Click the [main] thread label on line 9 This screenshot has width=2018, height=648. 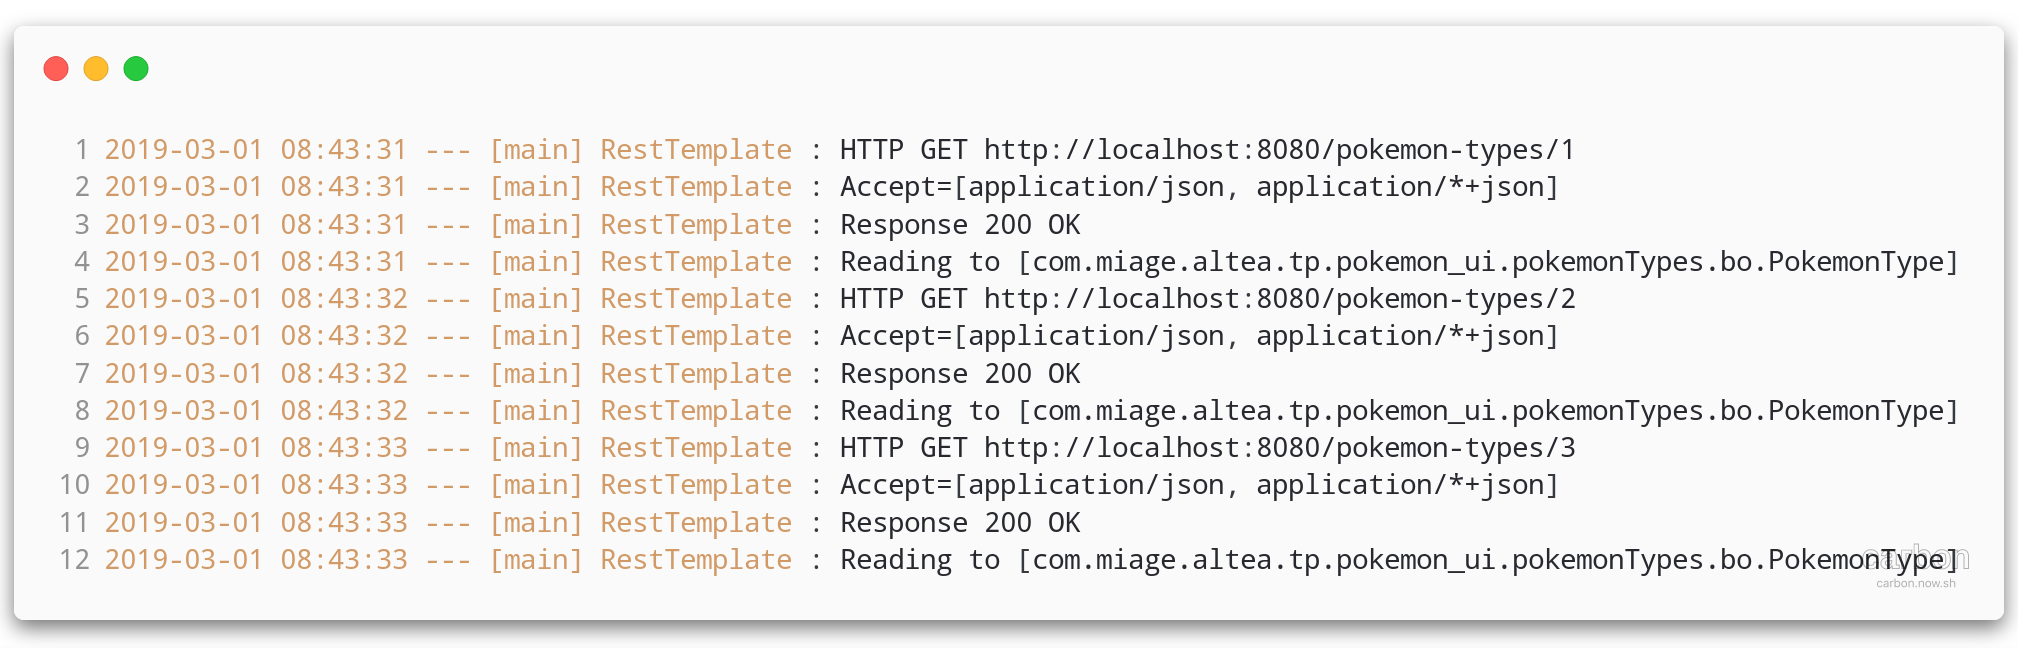point(536,448)
